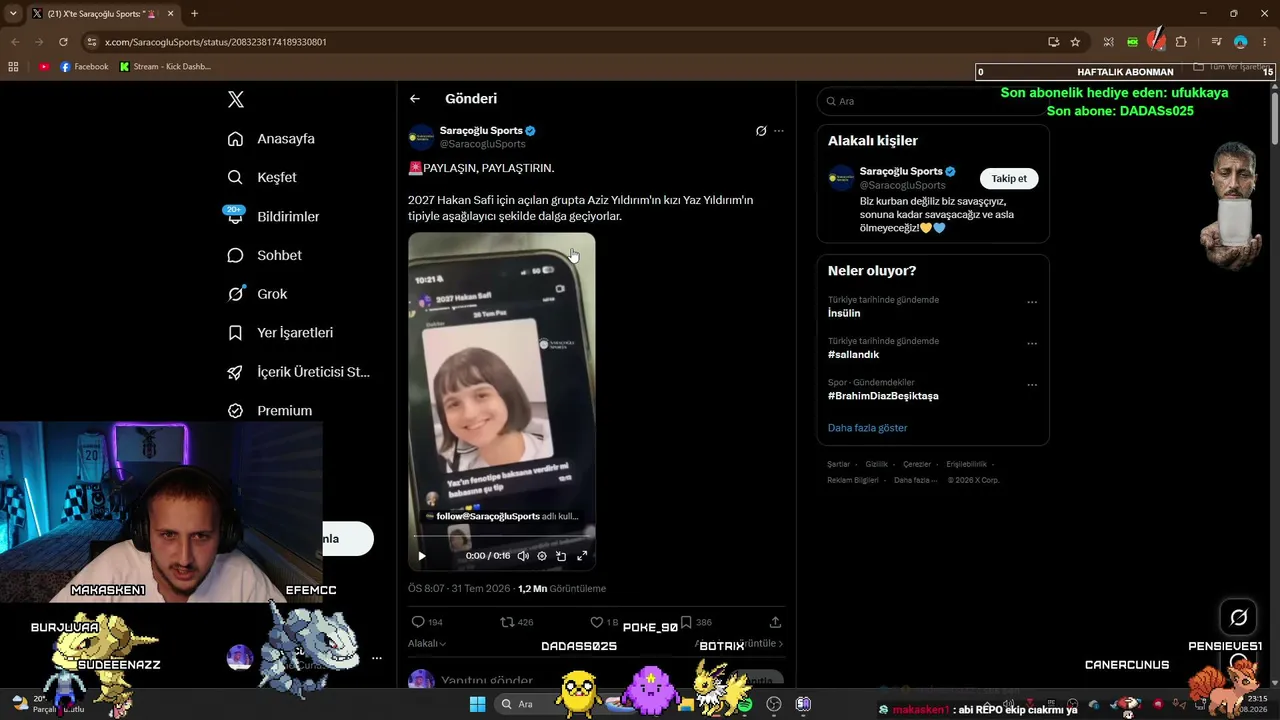The width and height of the screenshot is (1280, 720).
Task: Open a new browser tab
Action: tap(194, 14)
